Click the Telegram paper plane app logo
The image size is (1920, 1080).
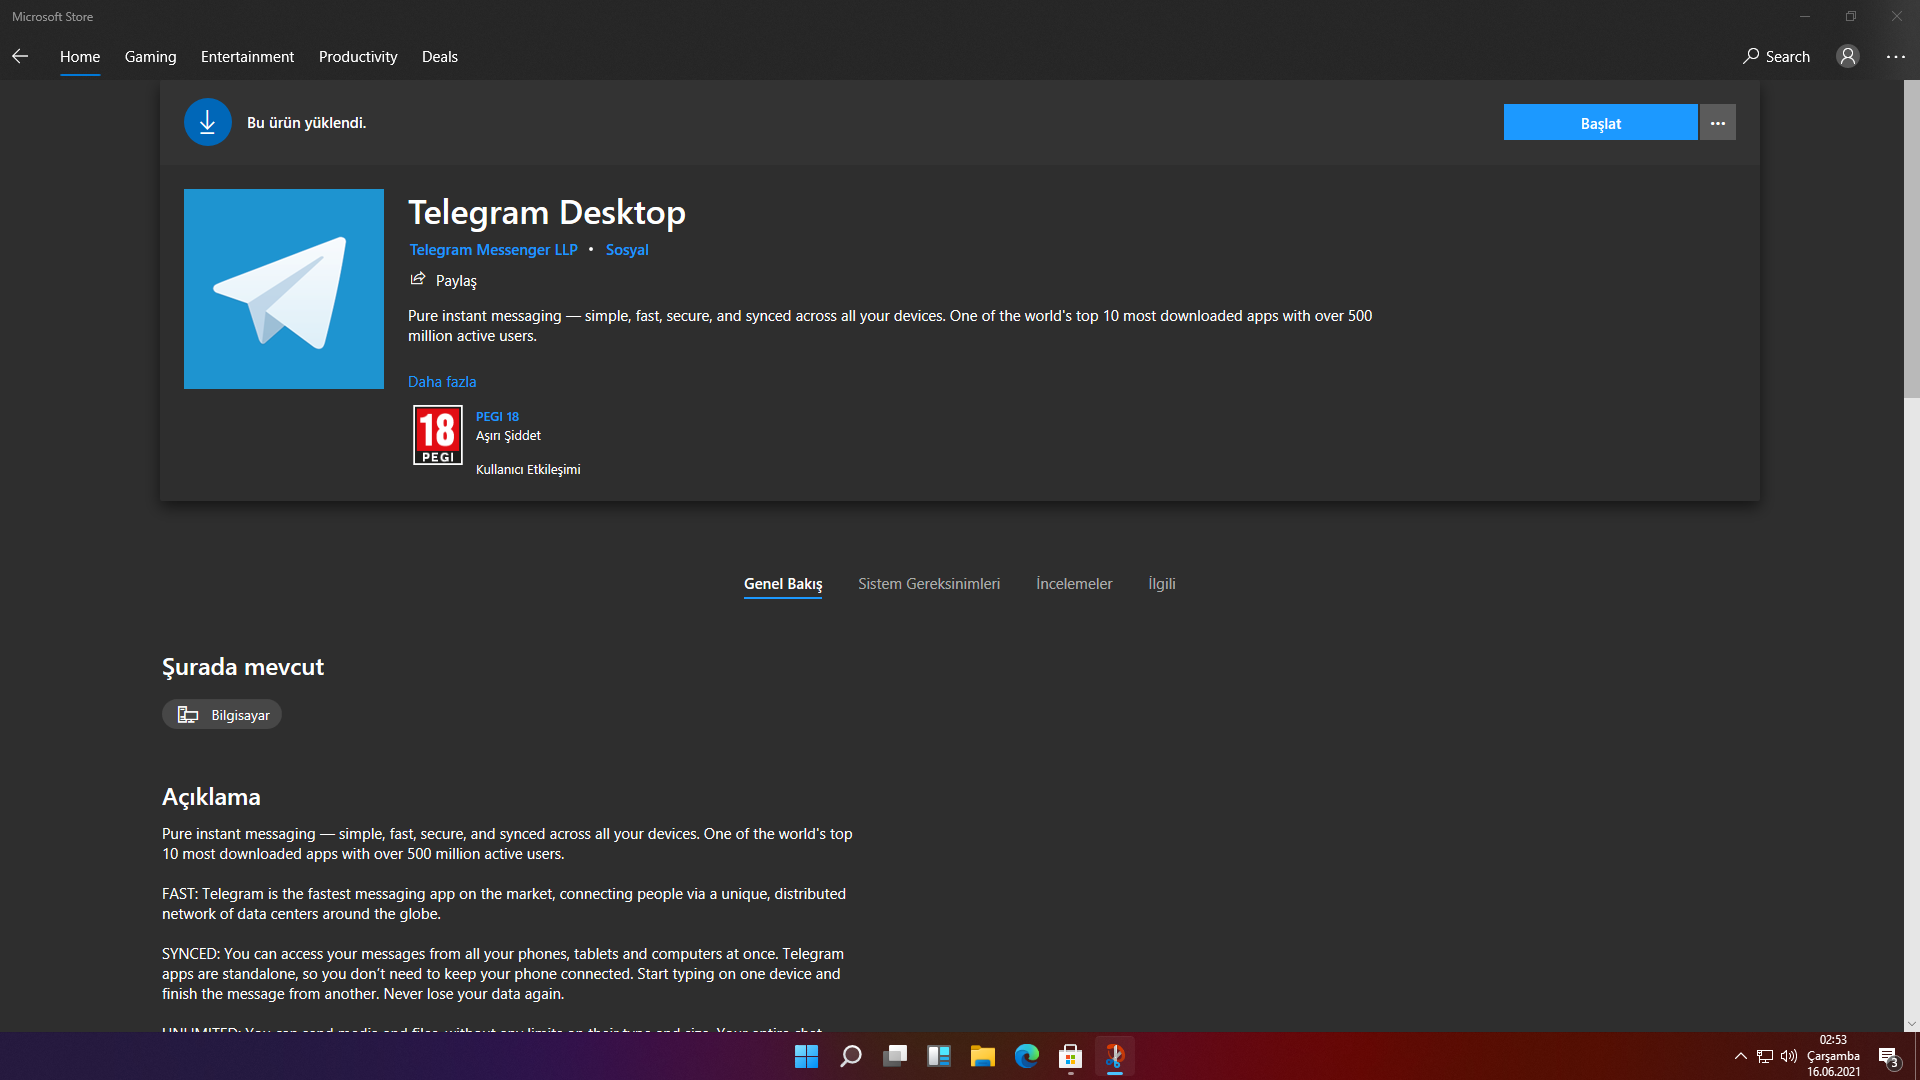coord(283,289)
